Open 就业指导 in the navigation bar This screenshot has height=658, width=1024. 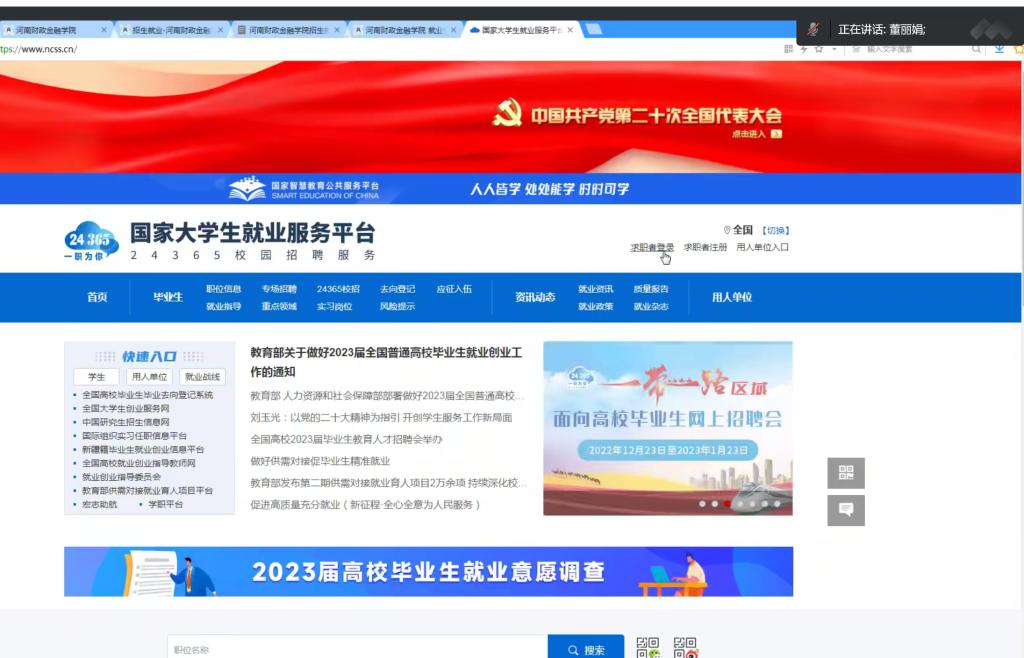click(223, 306)
